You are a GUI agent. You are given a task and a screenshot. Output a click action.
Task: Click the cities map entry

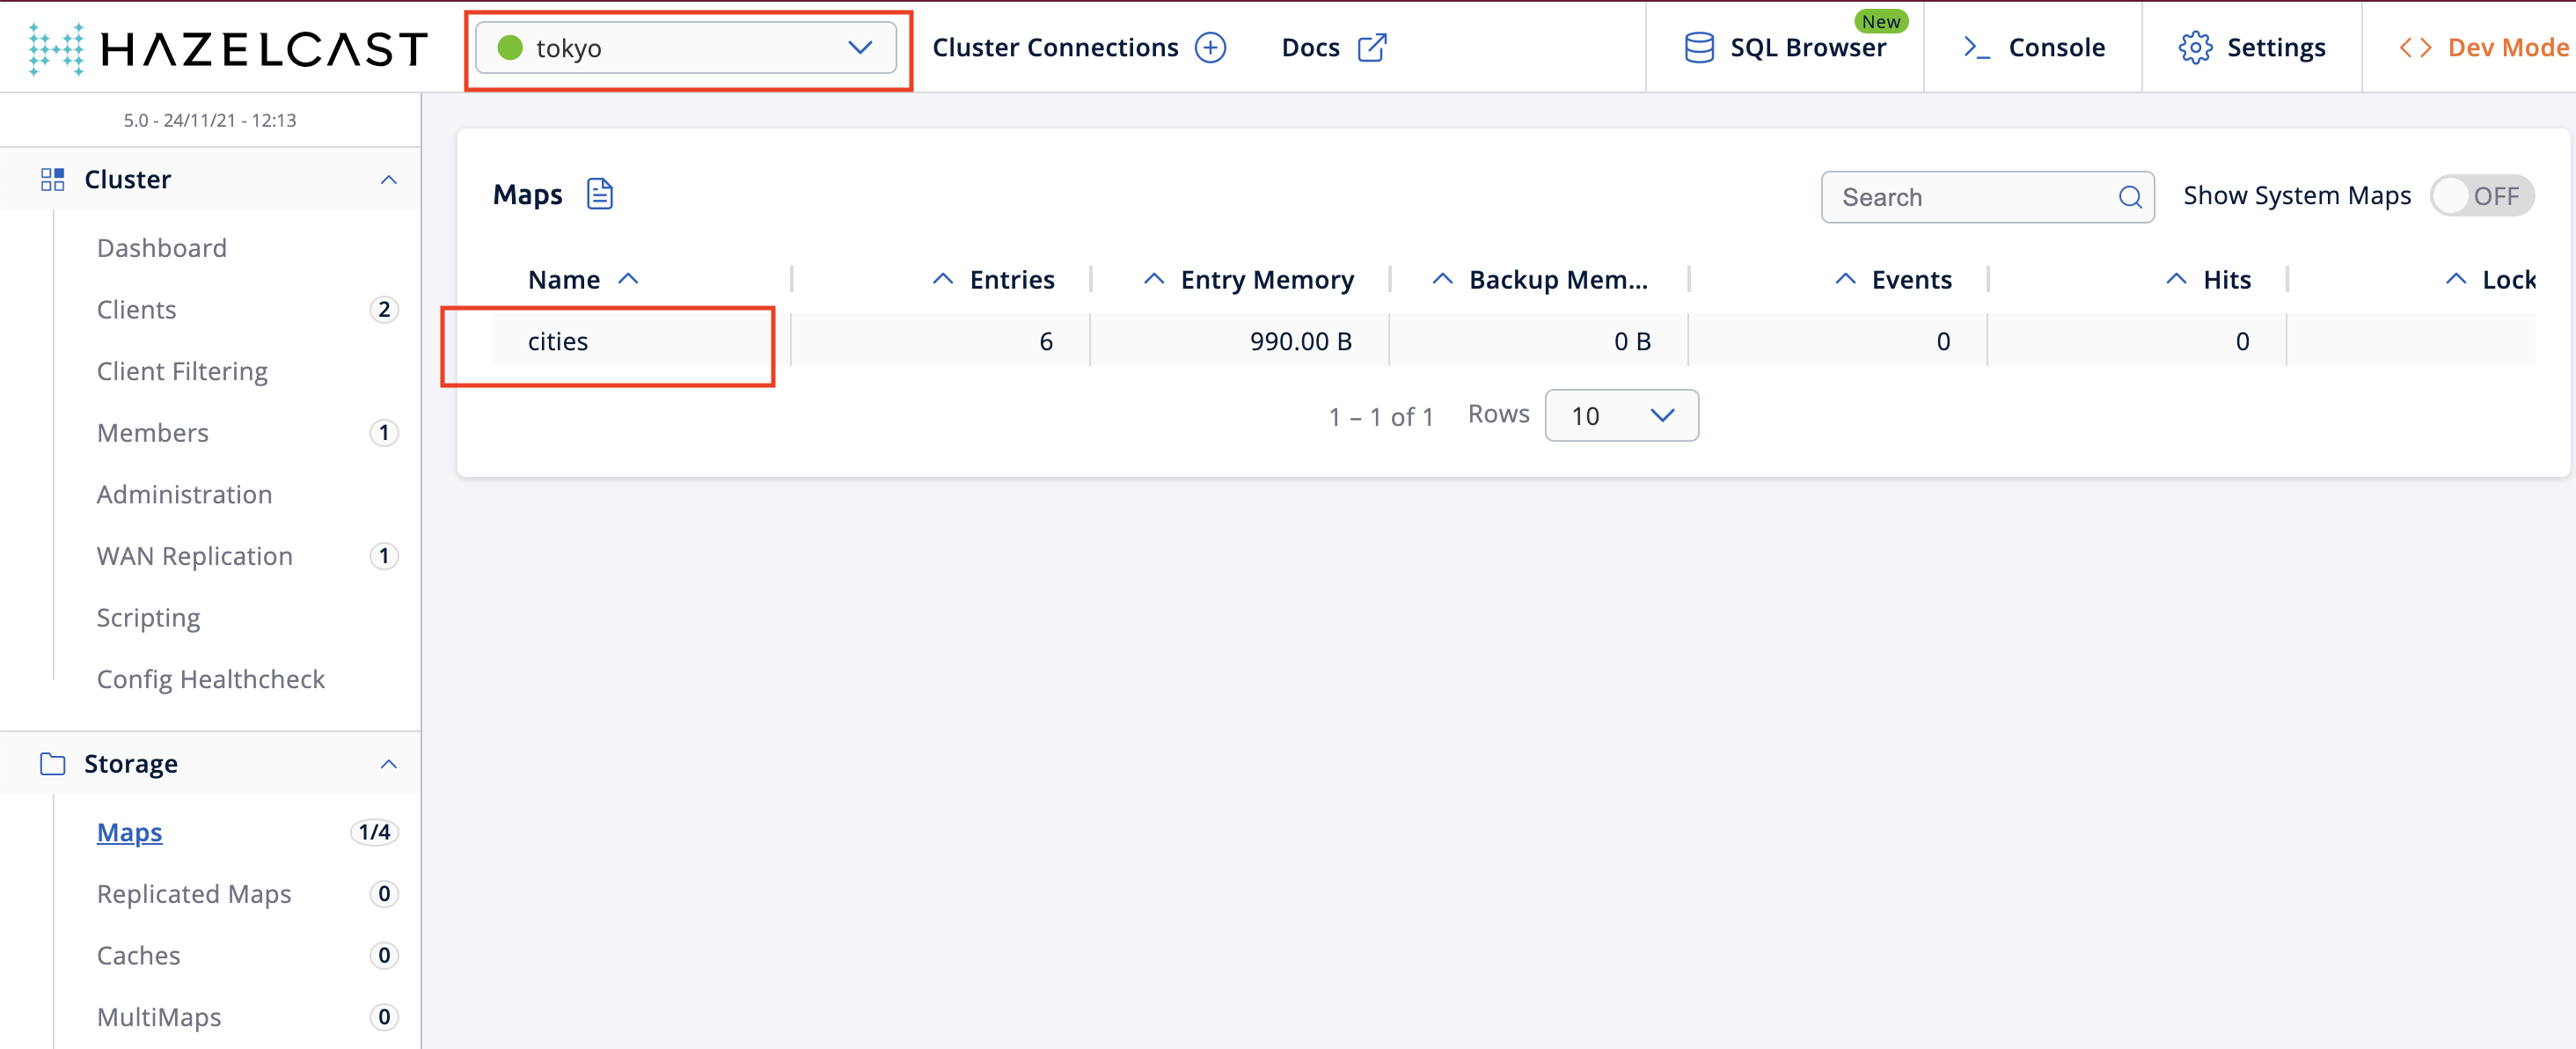coord(560,339)
